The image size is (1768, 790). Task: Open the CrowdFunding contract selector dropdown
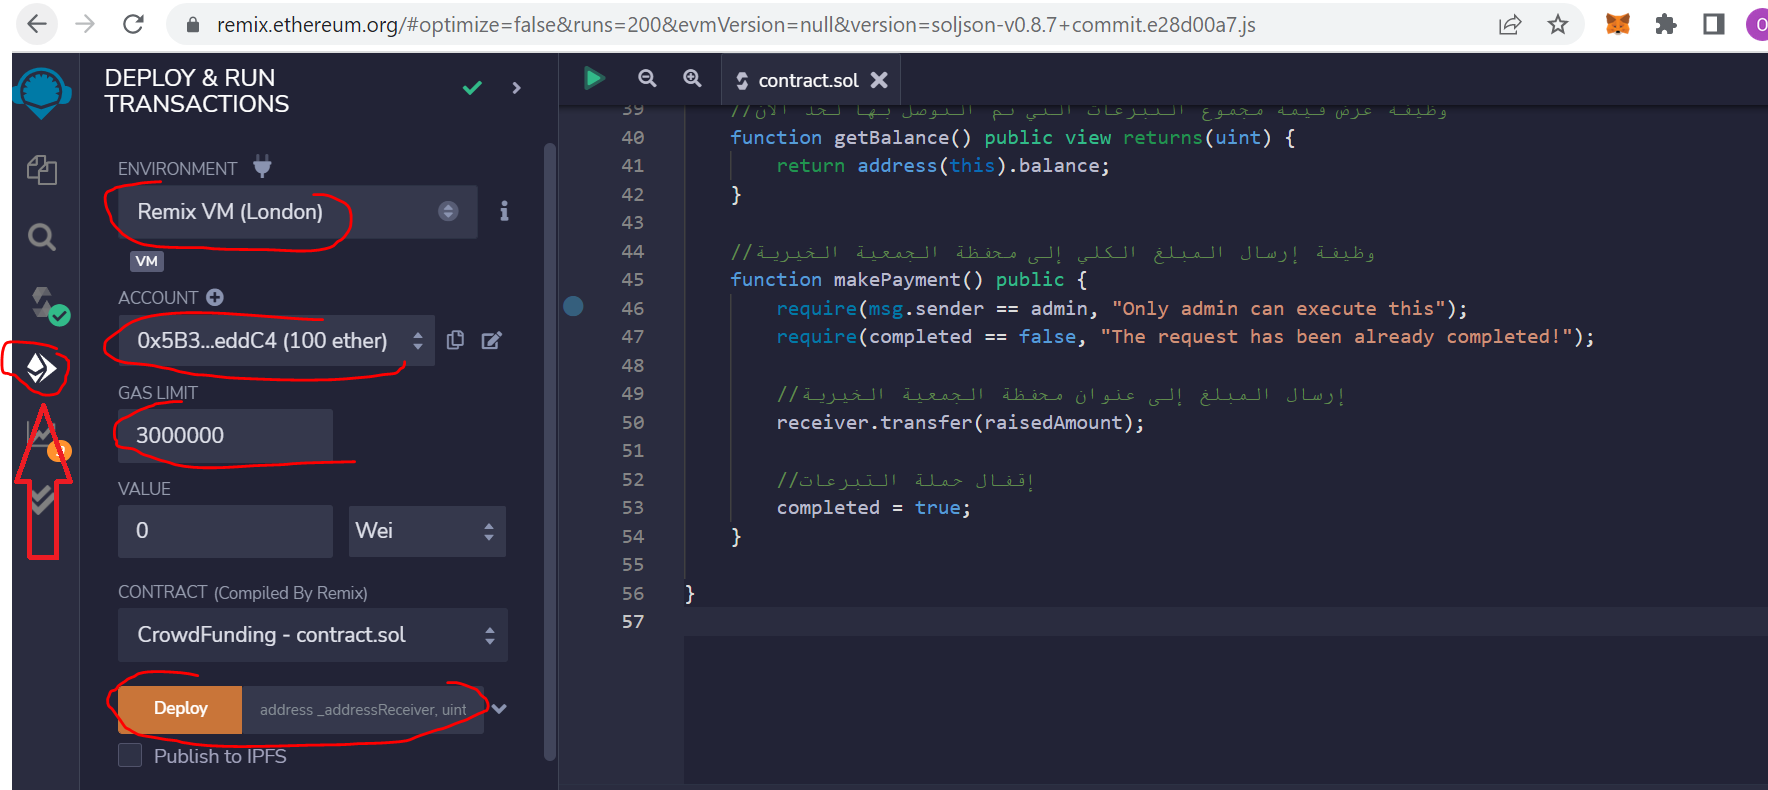(x=312, y=635)
